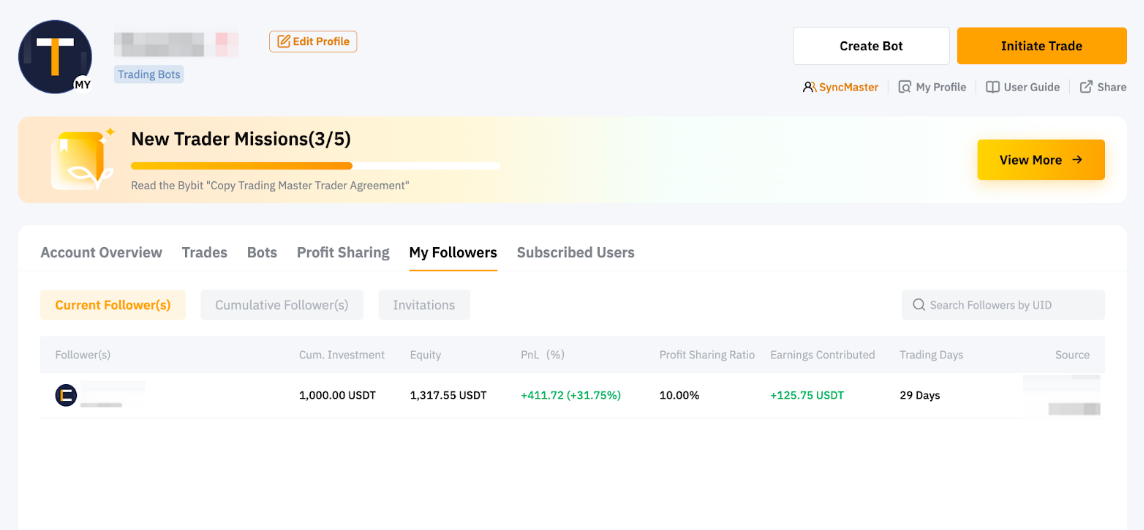
Task: Click the Create Bot button
Action: (x=871, y=46)
